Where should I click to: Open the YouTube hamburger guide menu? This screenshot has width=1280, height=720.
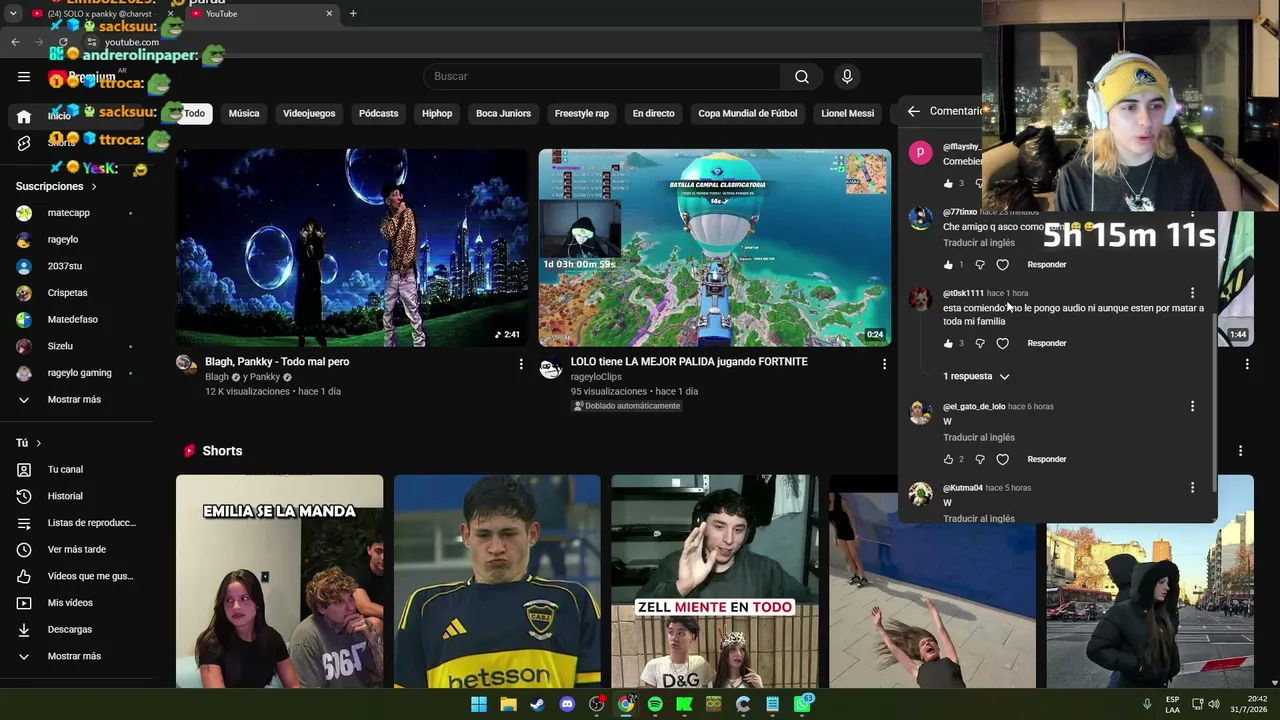(x=24, y=77)
